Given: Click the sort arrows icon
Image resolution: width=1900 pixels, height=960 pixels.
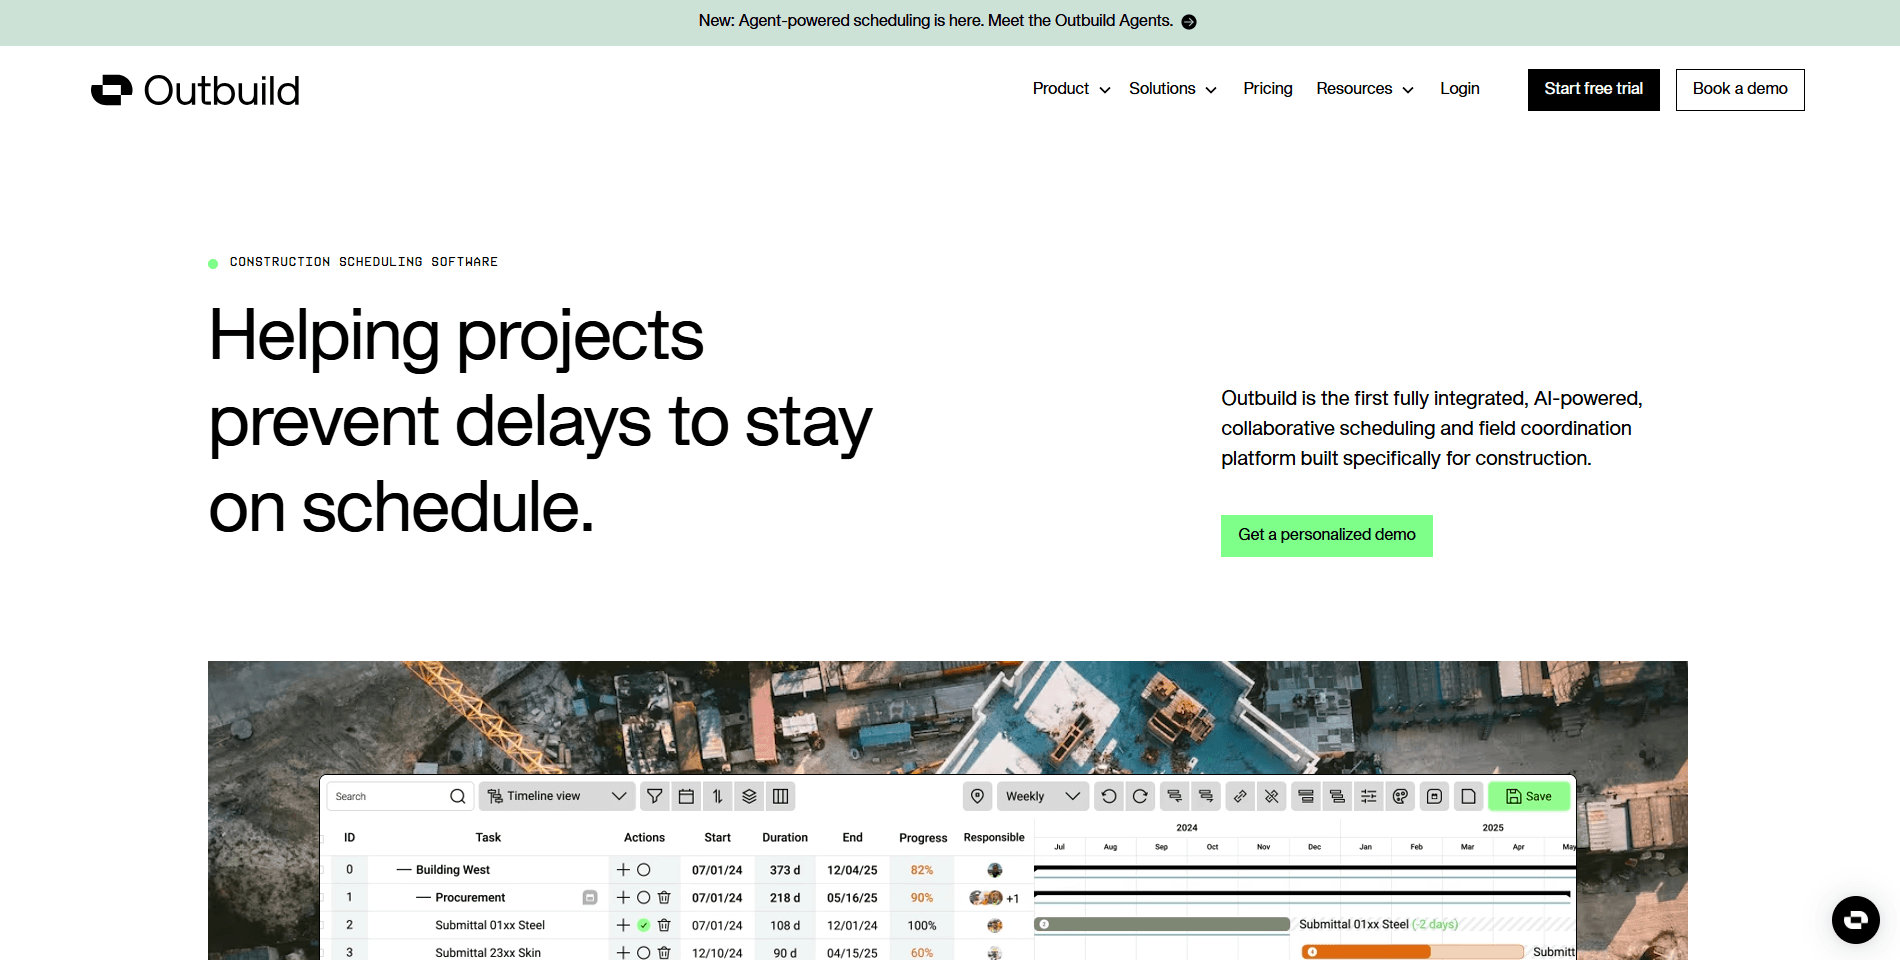Looking at the screenshot, I should [717, 796].
